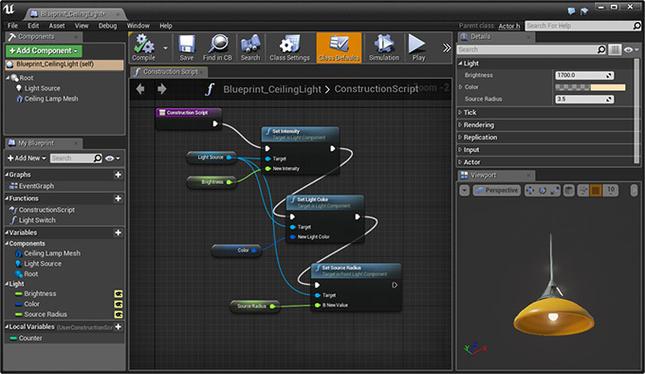Click the viewport coordinate system icon
645x374 pixels.
(569, 190)
